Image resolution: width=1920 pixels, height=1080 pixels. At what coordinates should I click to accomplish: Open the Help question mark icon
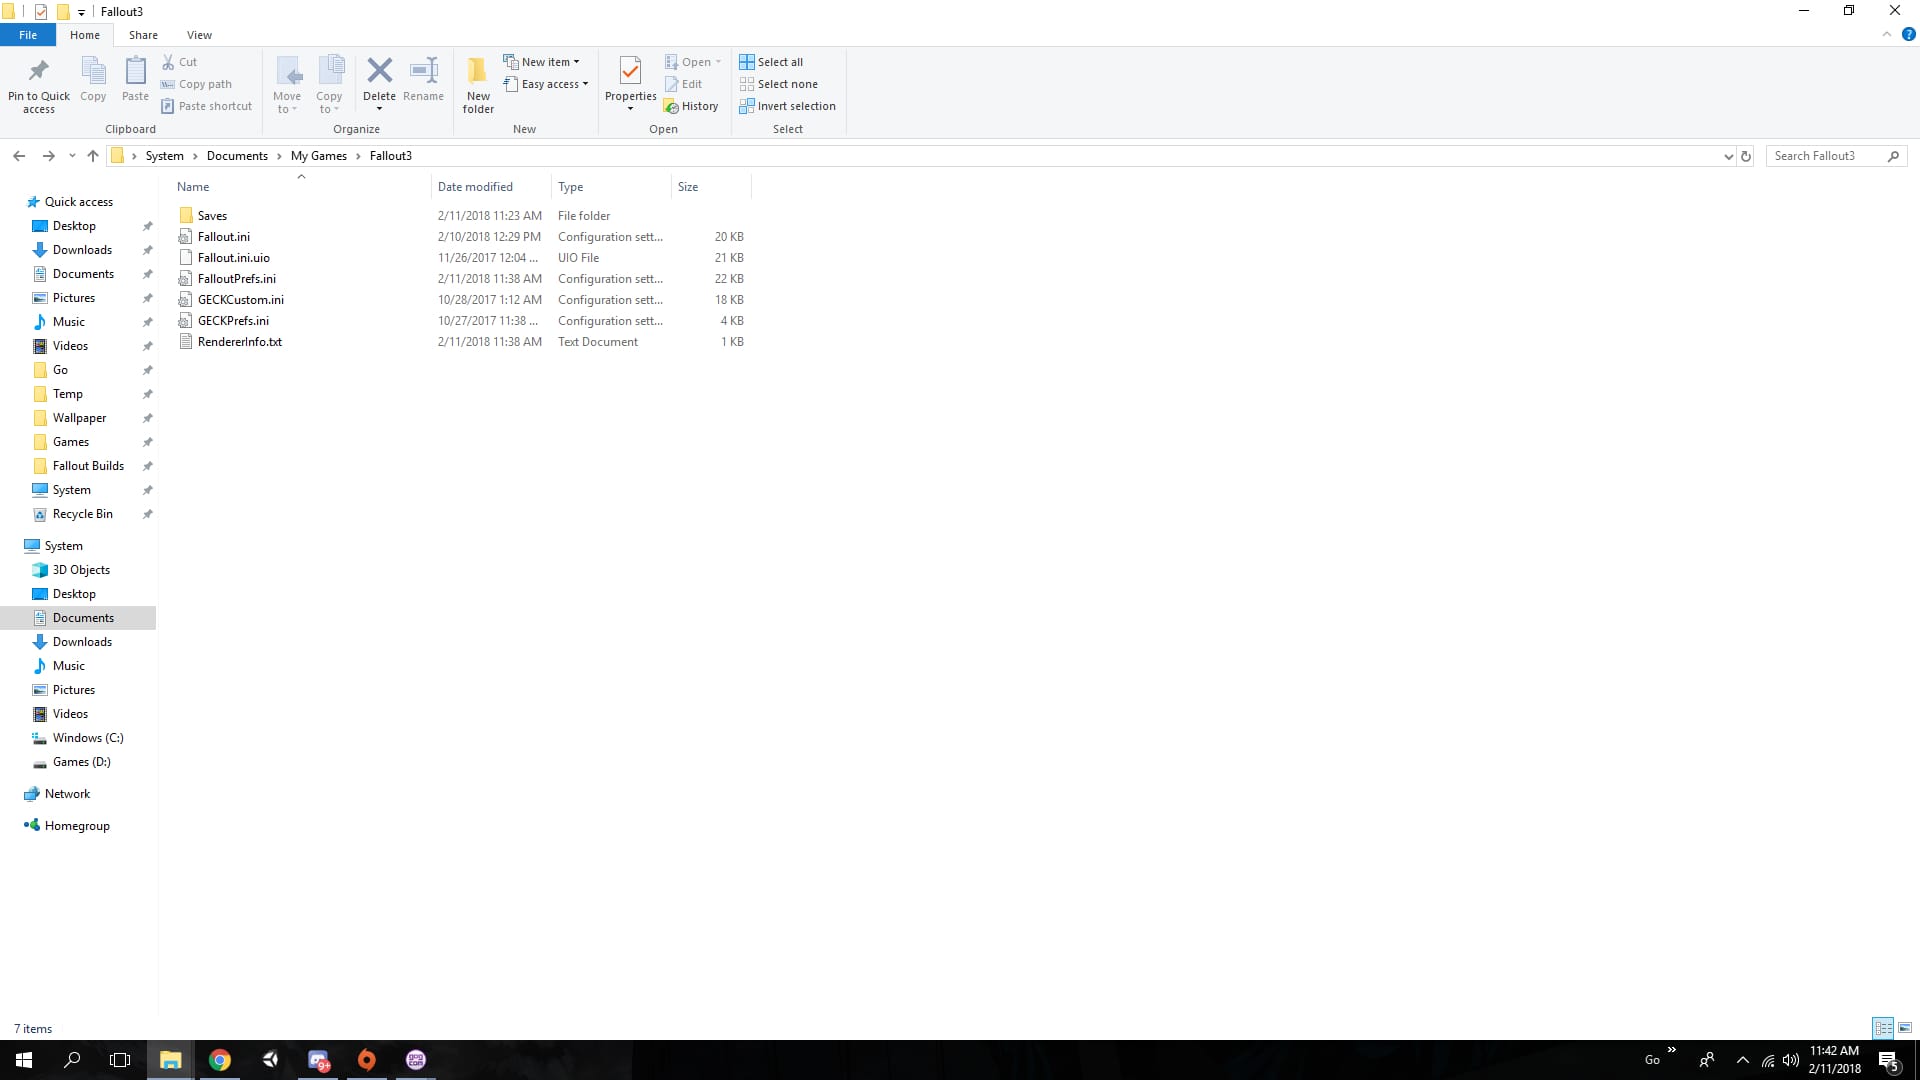coord(1908,34)
